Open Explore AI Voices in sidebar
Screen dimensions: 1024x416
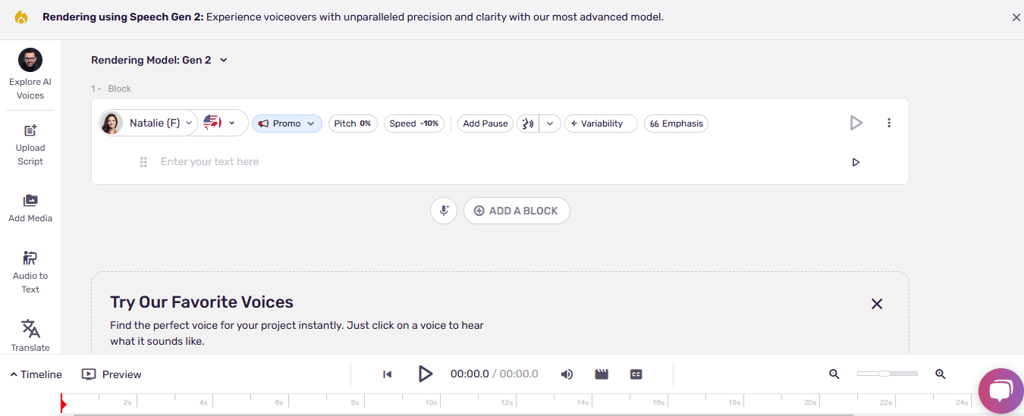(30, 74)
